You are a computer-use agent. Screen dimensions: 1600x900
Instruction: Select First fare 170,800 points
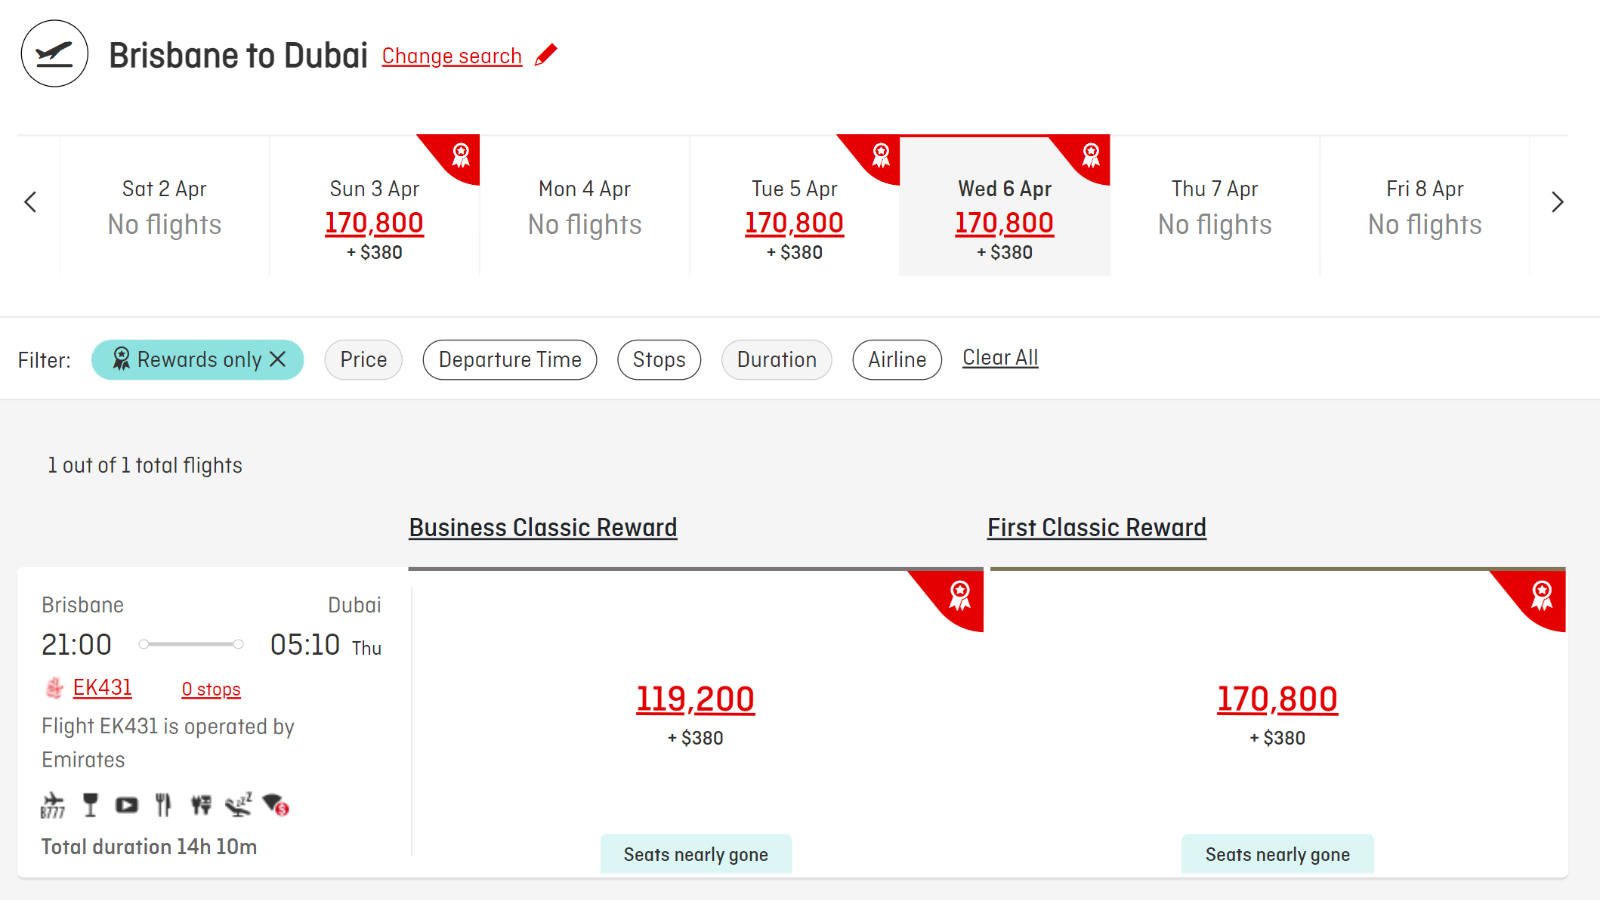tap(1277, 699)
